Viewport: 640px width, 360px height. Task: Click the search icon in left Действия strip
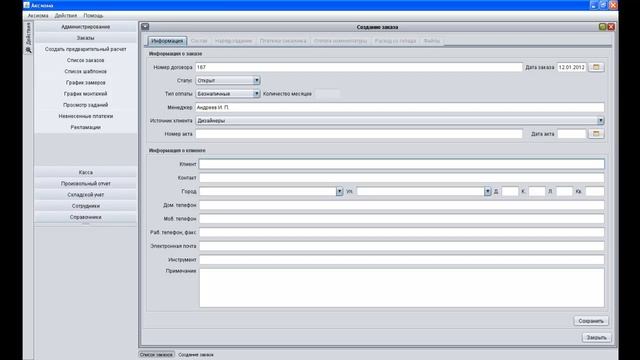pos(28,50)
